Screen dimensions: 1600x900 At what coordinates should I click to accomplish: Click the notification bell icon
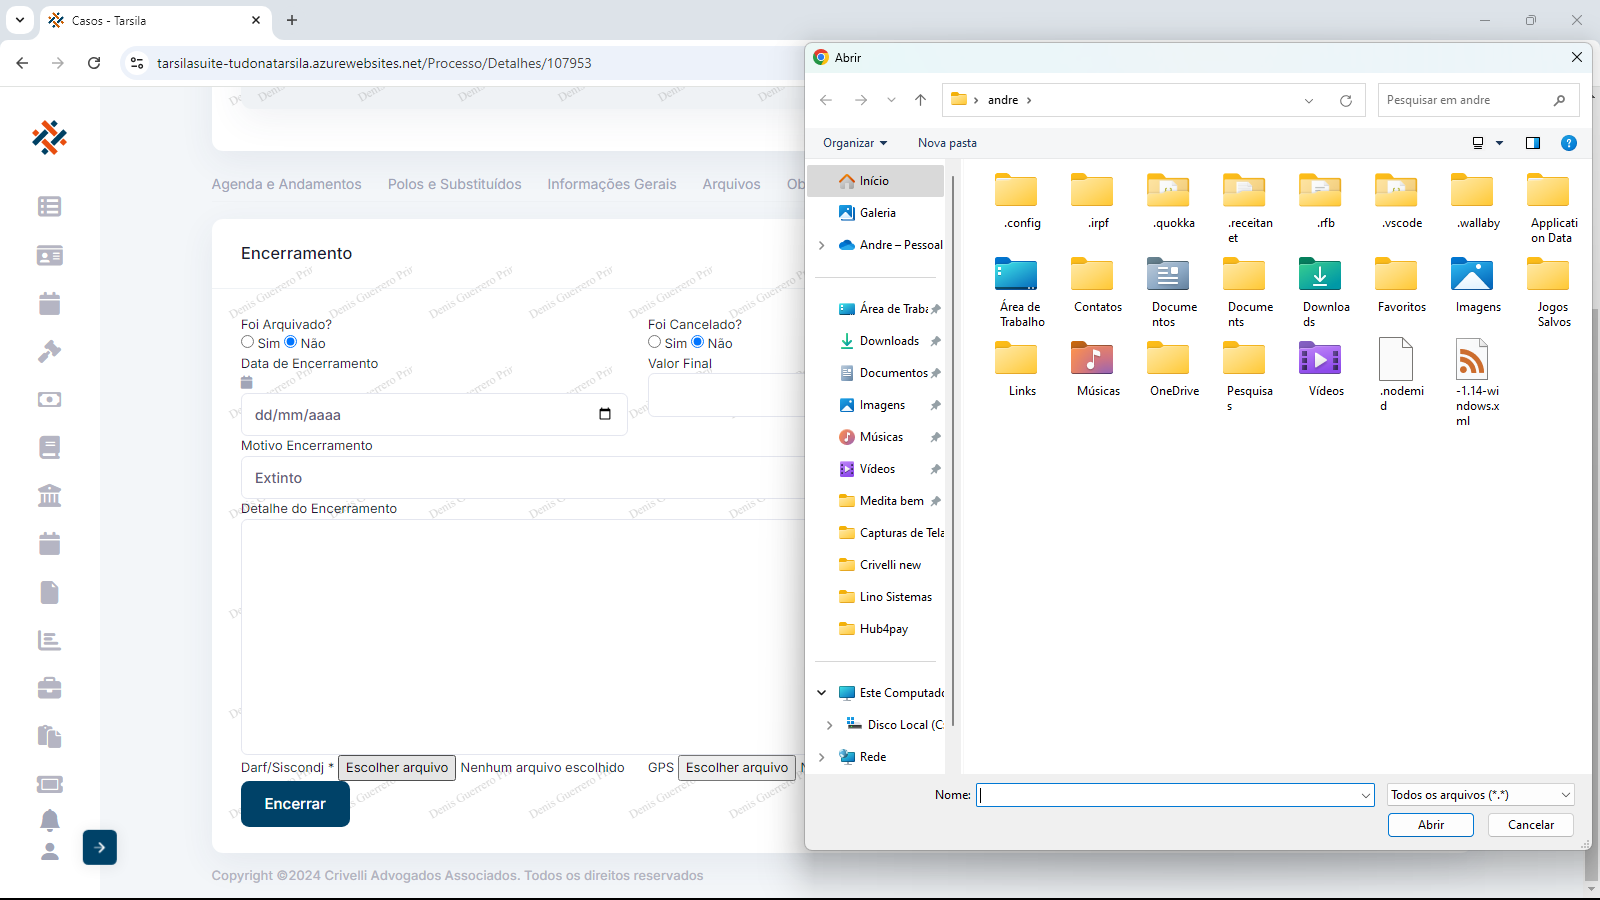(49, 820)
